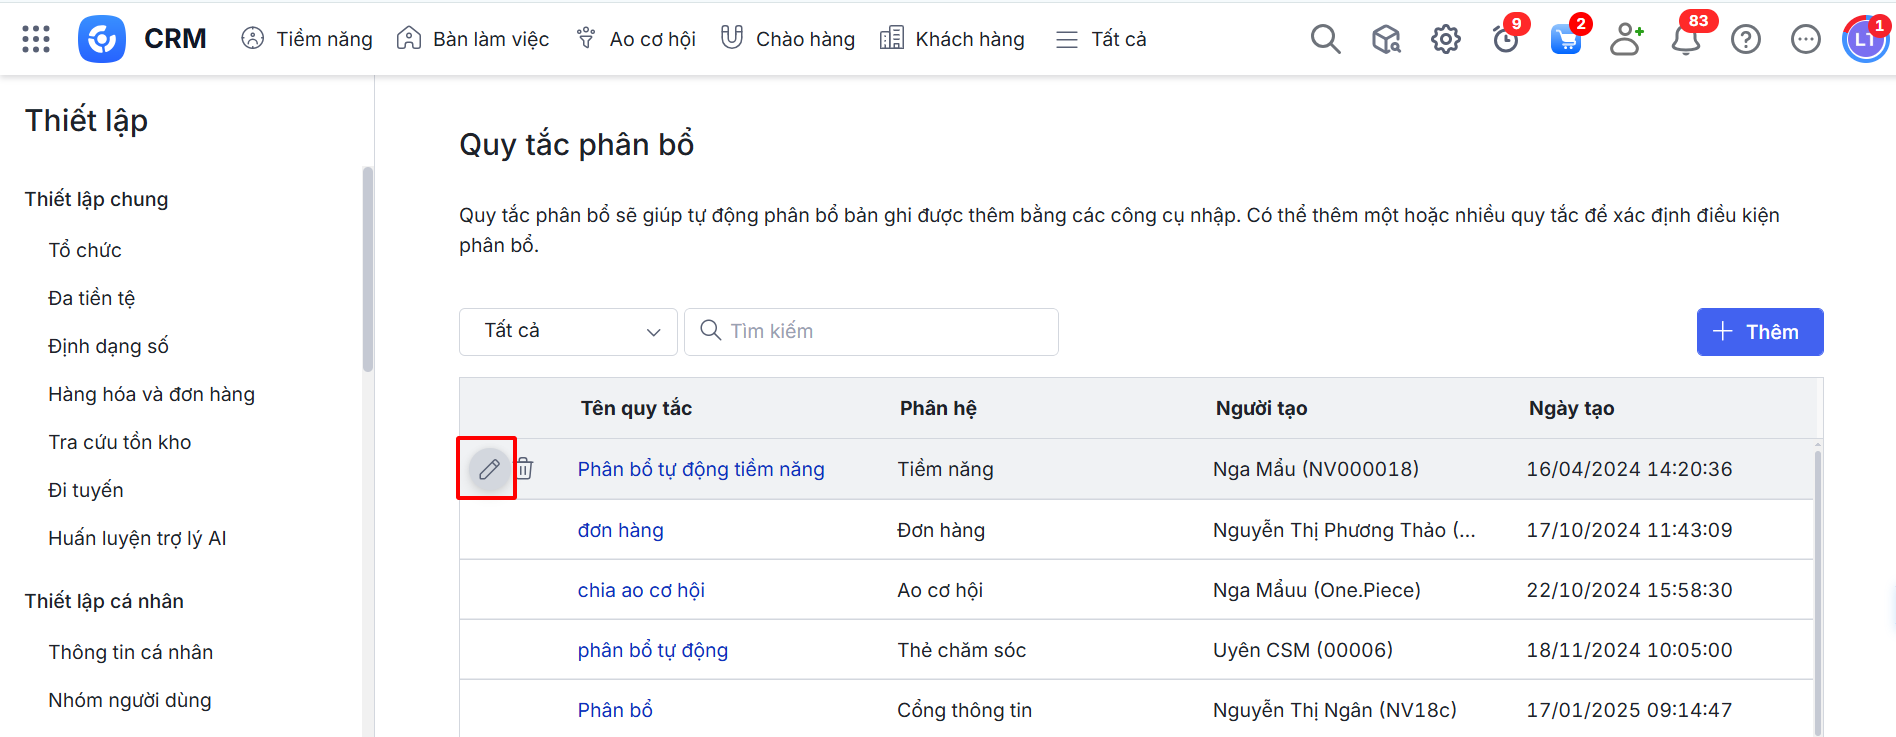
Task: Click the add user icon
Action: click(x=1626, y=39)
